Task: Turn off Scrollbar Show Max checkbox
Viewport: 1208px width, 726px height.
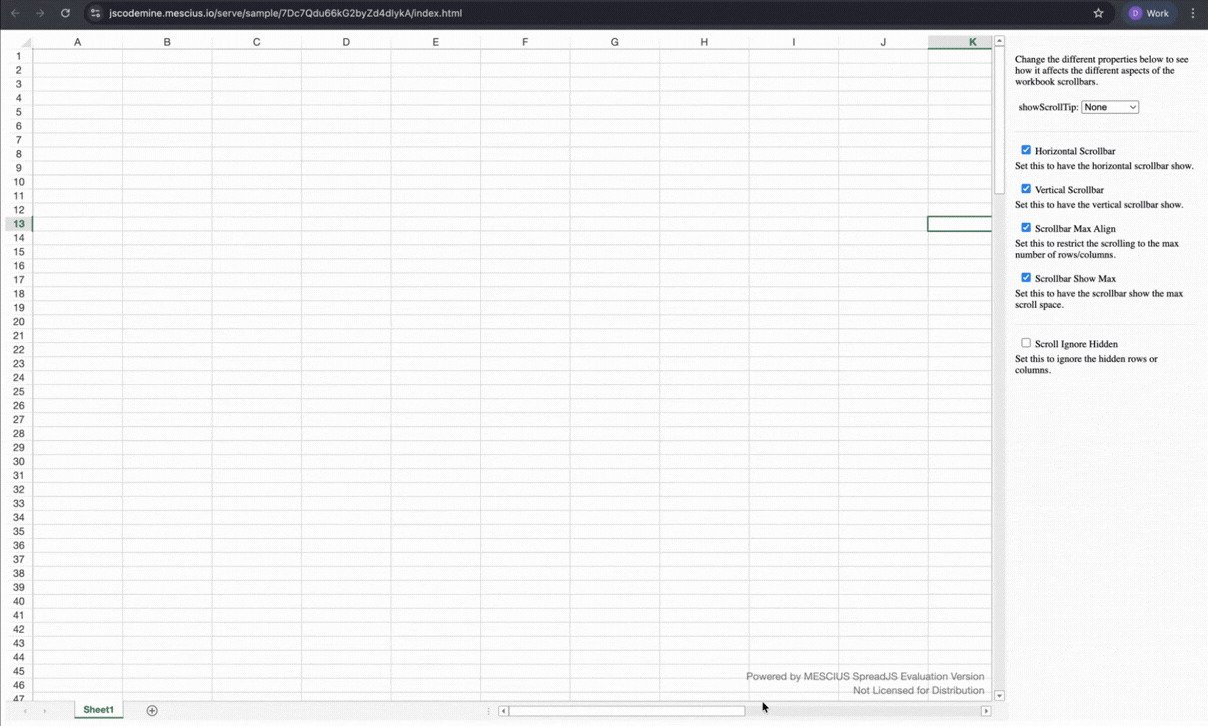Action: pyautogui.click(x=1026, y=278)
